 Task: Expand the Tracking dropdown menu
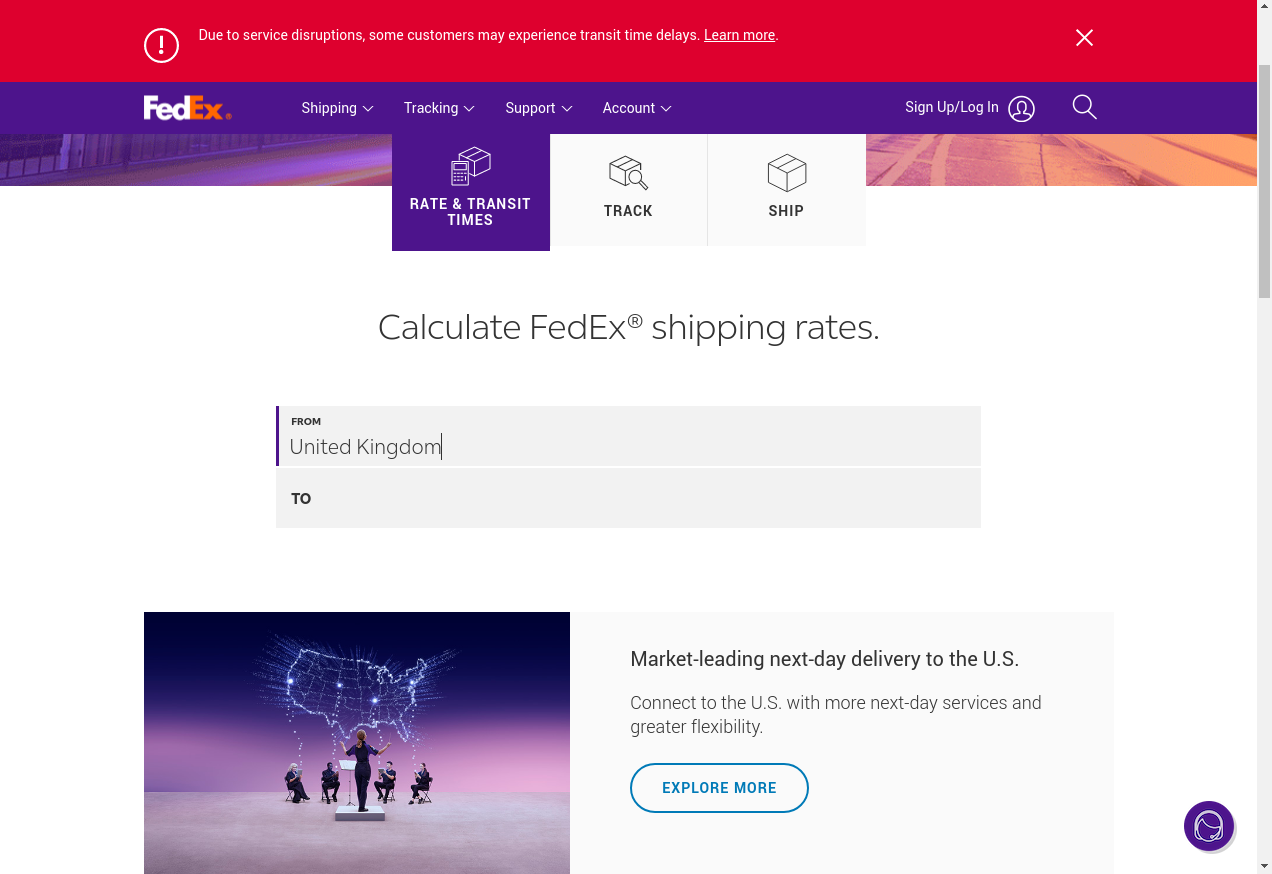pyautogui.click(x=439, y=108)
